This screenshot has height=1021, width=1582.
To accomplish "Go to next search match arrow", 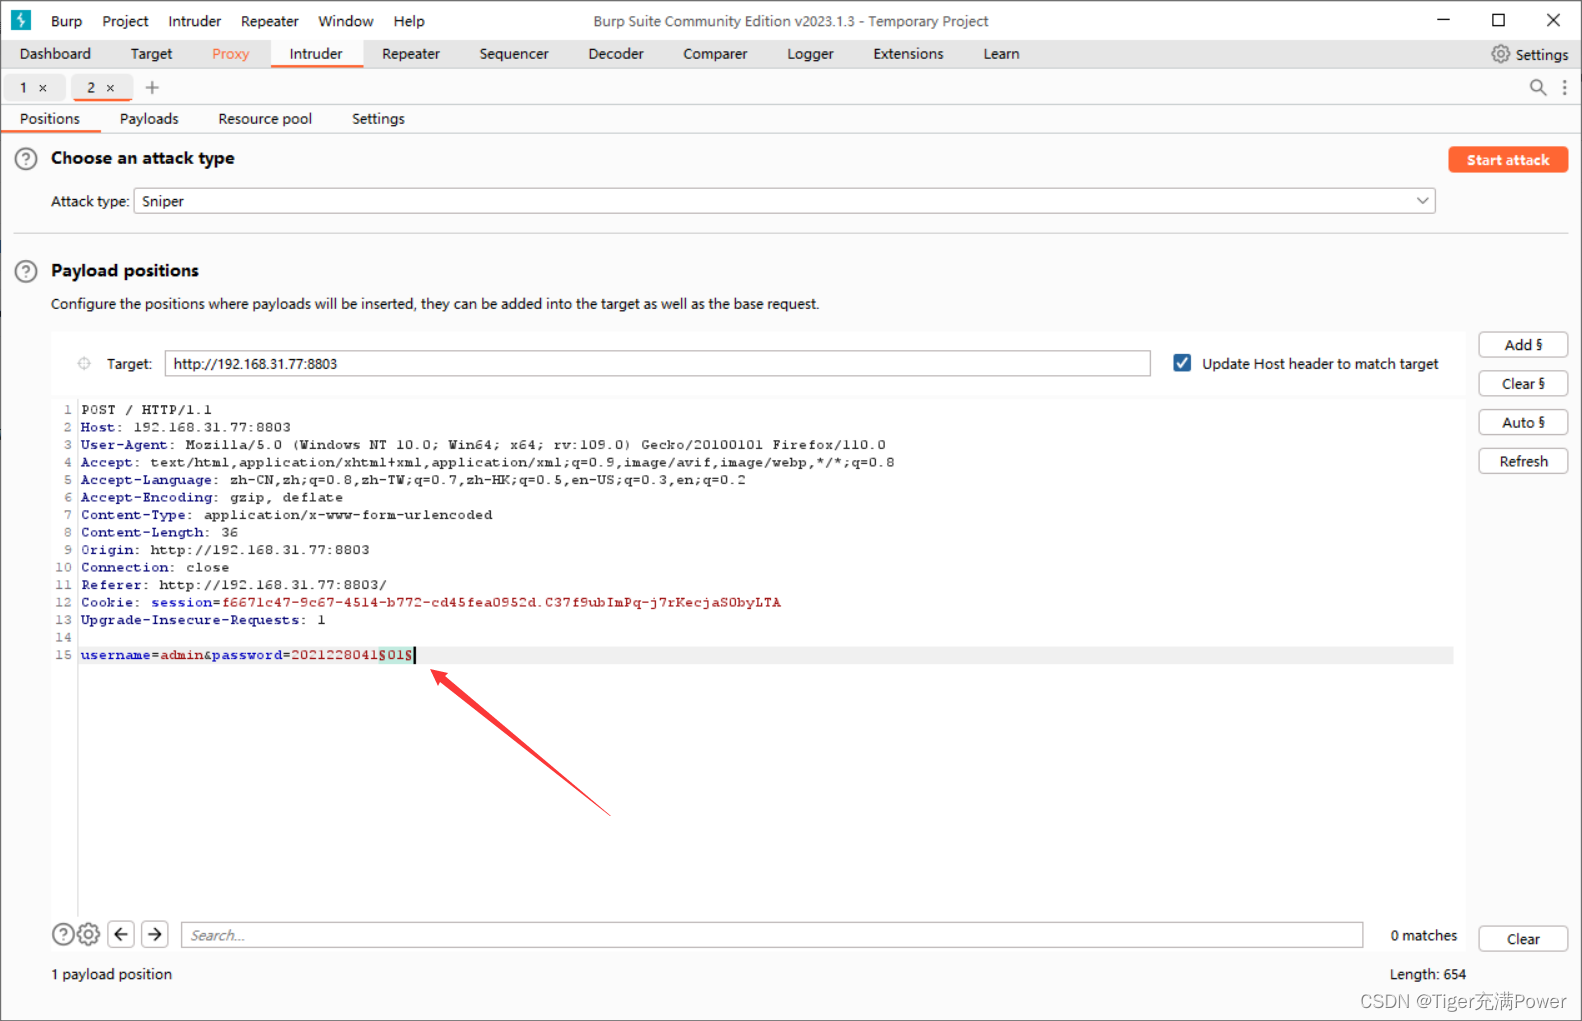I will pos(155,934).
